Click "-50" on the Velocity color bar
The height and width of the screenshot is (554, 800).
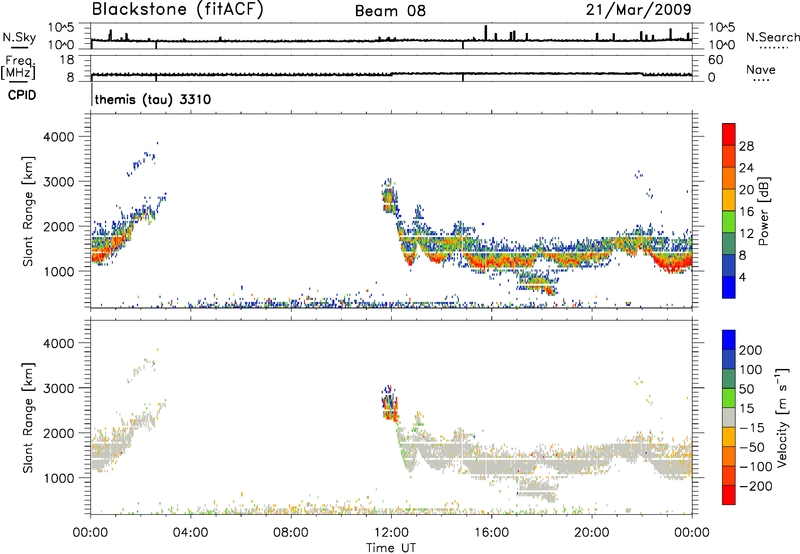click(x=752, y=447)
